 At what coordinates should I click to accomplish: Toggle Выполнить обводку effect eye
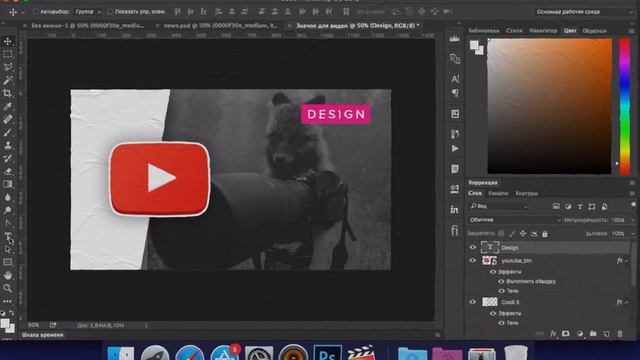point(501,281)
